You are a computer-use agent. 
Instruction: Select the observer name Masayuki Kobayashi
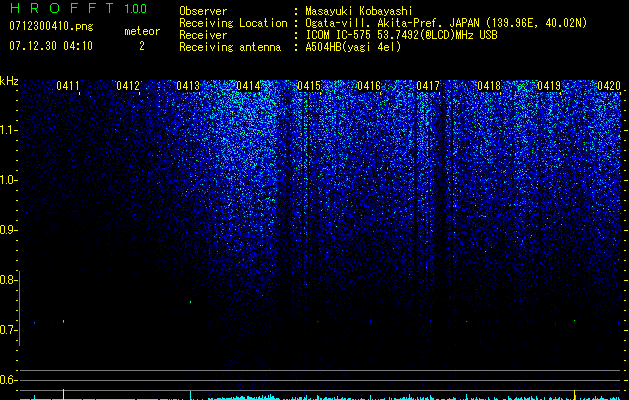tap(359, 11)
